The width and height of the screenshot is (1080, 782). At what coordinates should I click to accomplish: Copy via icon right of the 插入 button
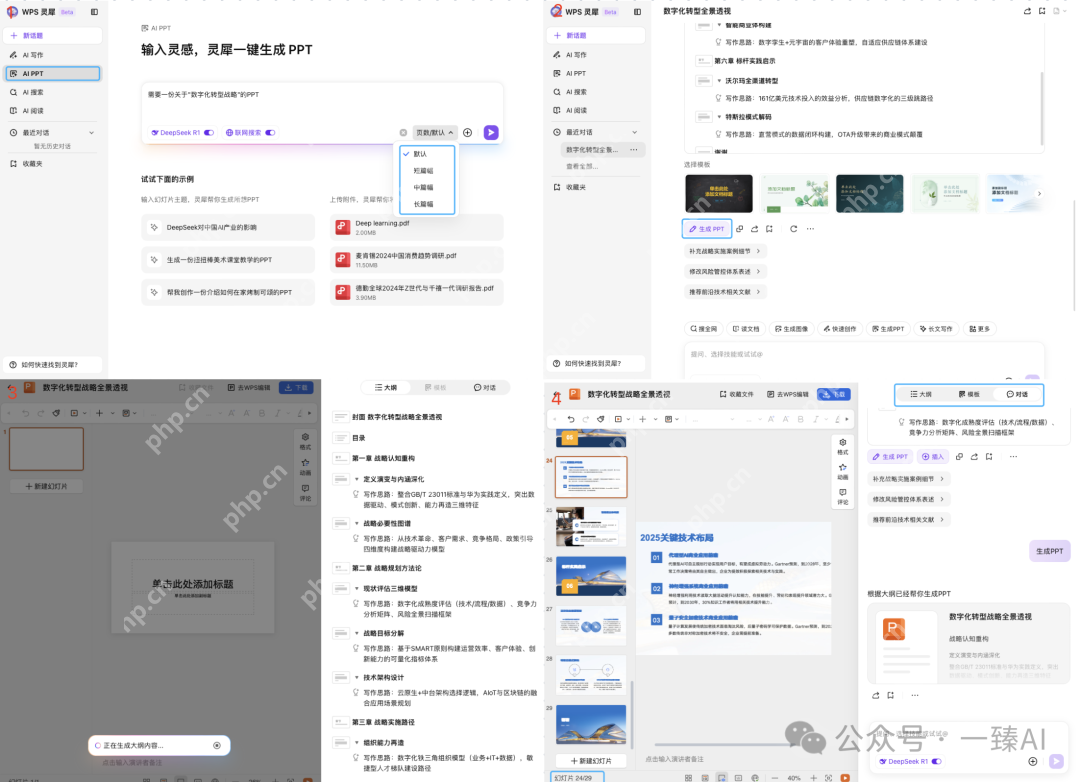(x=959, y=457)
